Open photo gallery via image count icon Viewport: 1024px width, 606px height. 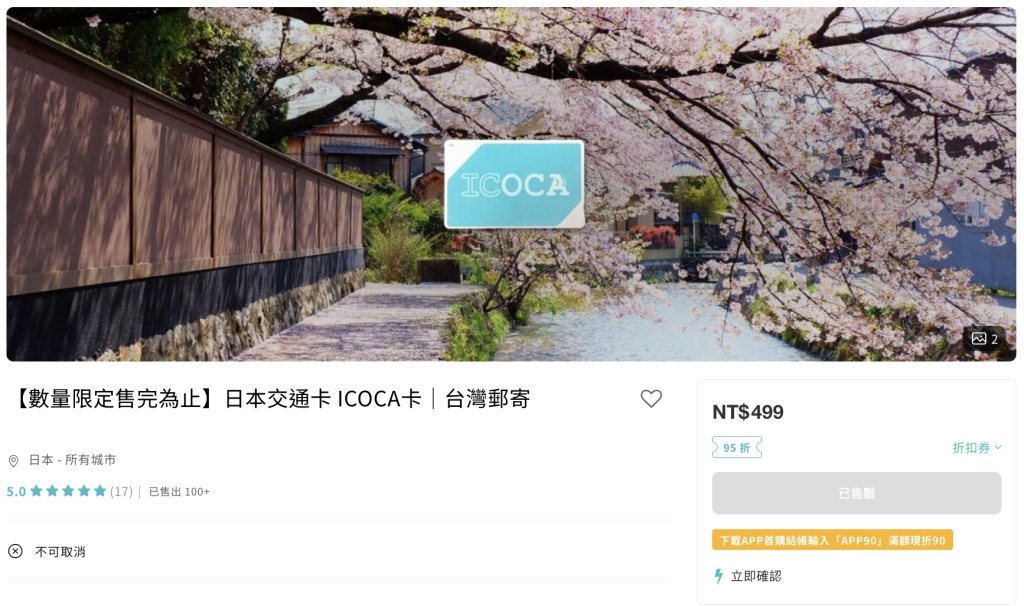coord(984,339)
